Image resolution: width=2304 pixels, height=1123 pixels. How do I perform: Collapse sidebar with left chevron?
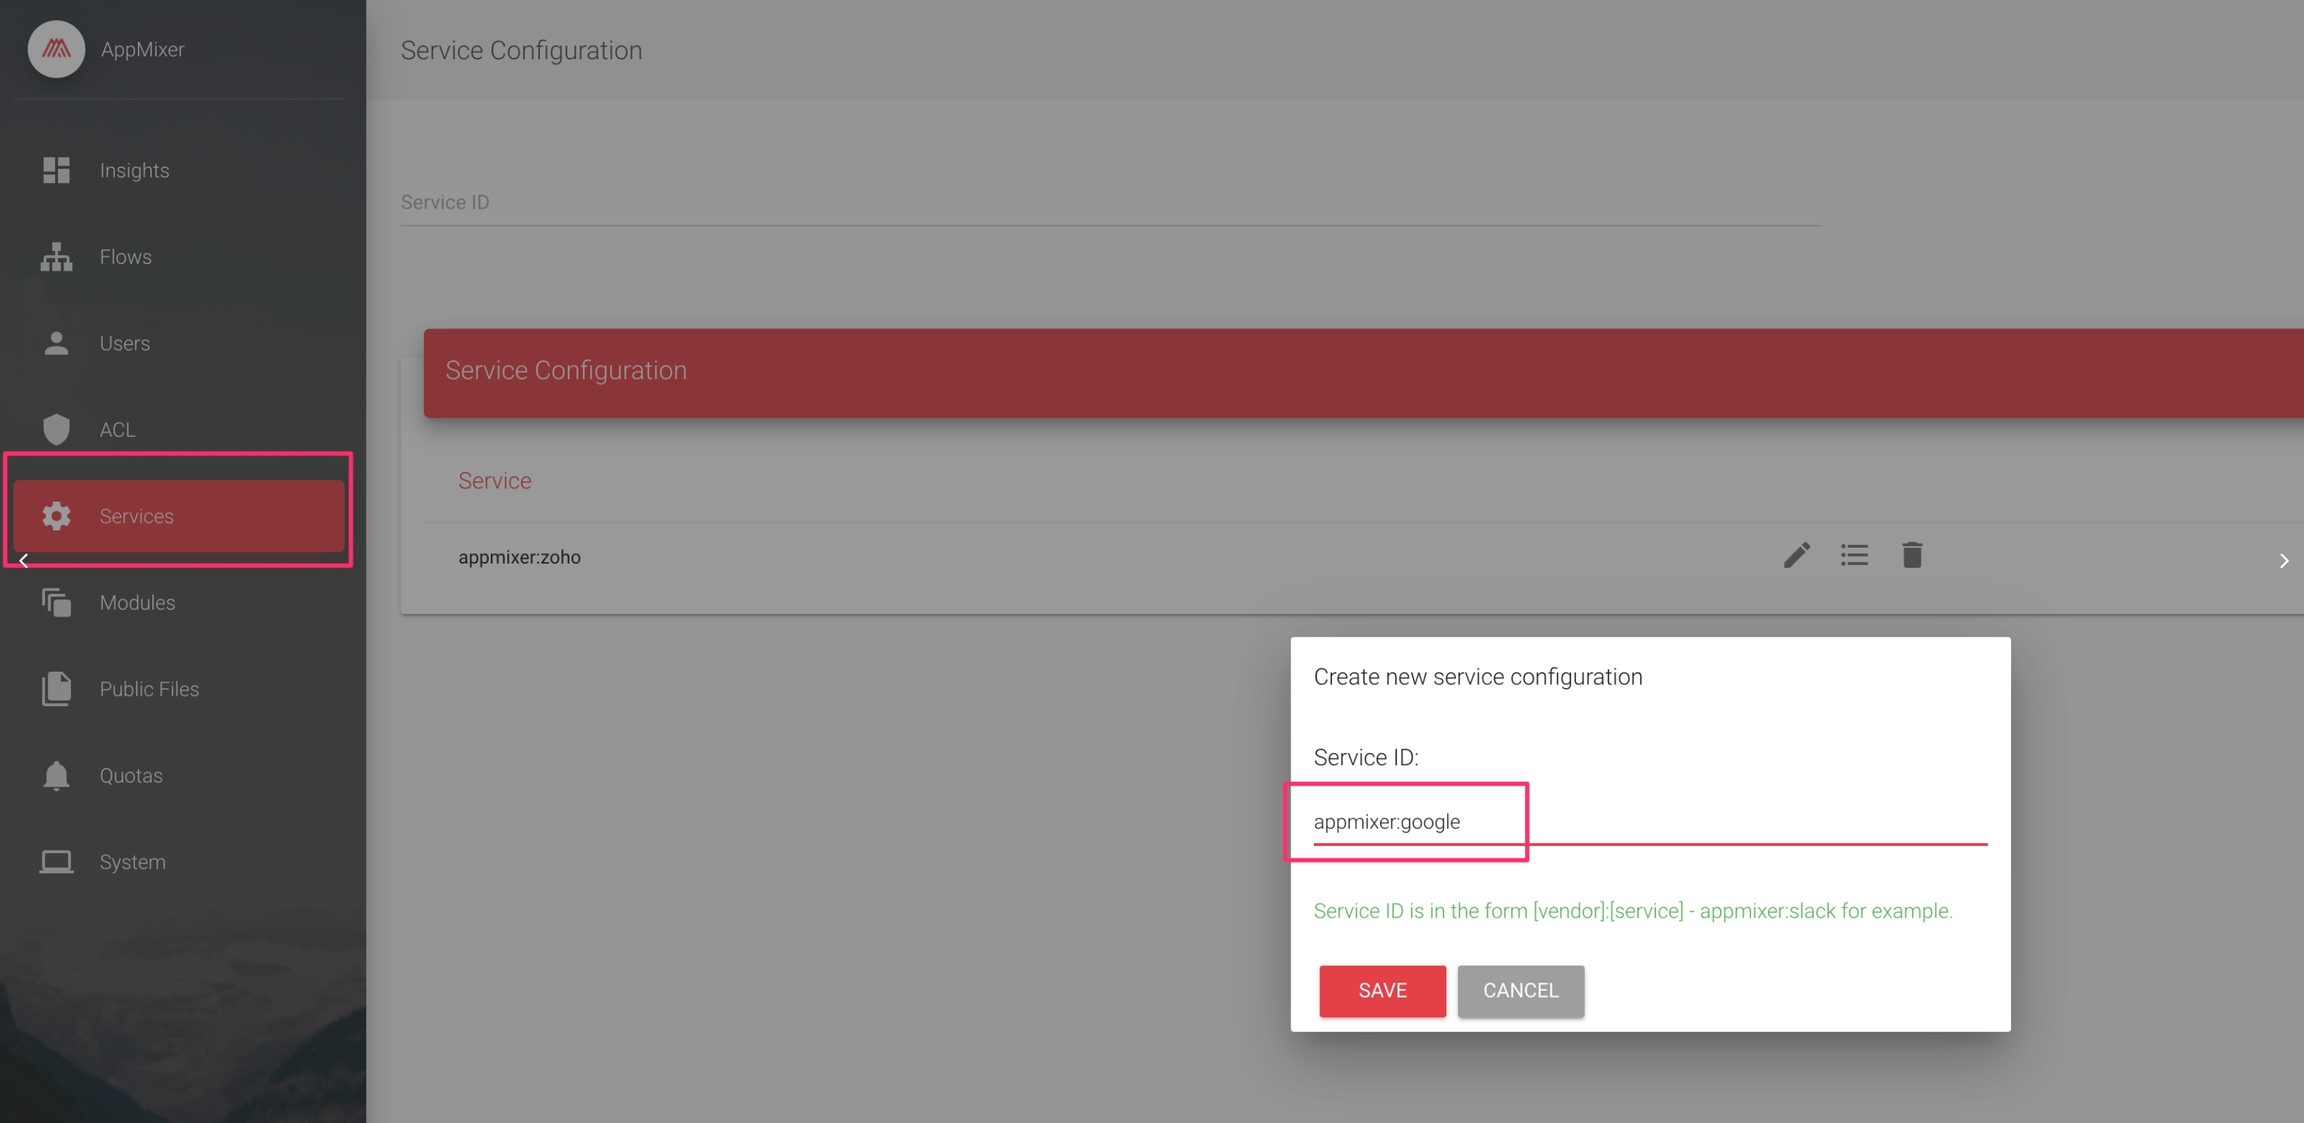(23, 561)
